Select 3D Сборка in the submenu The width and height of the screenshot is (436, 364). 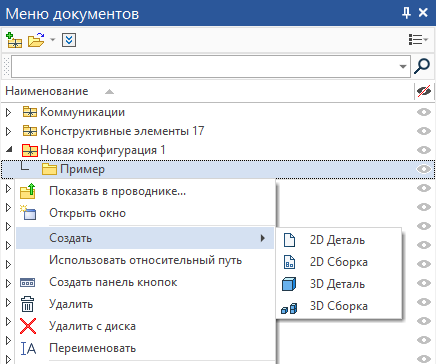click(339, 306)
